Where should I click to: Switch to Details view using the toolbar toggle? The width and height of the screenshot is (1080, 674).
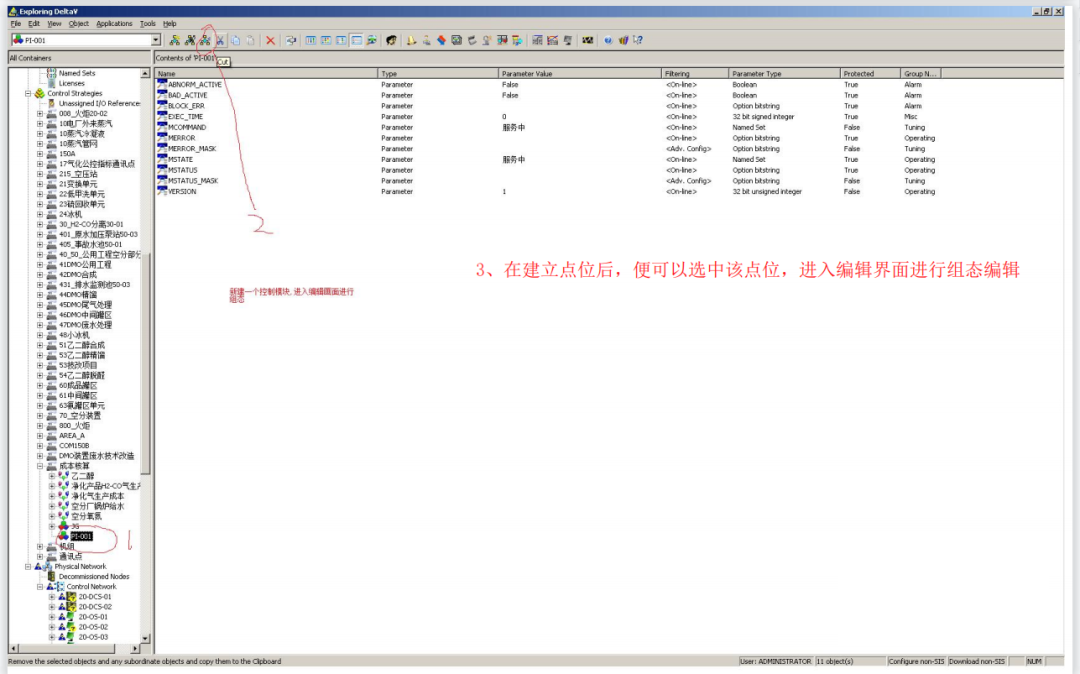(x=355, y=40)
